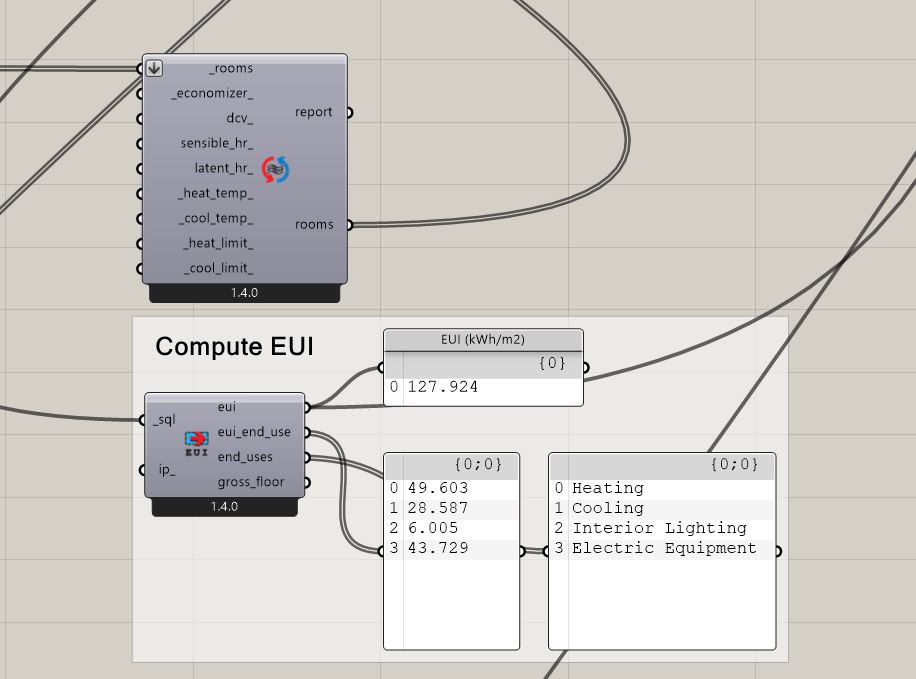Viewport: 916px width, 679px height.
Task: Click the rooms output parameter
Action: [x=314, y=225]
